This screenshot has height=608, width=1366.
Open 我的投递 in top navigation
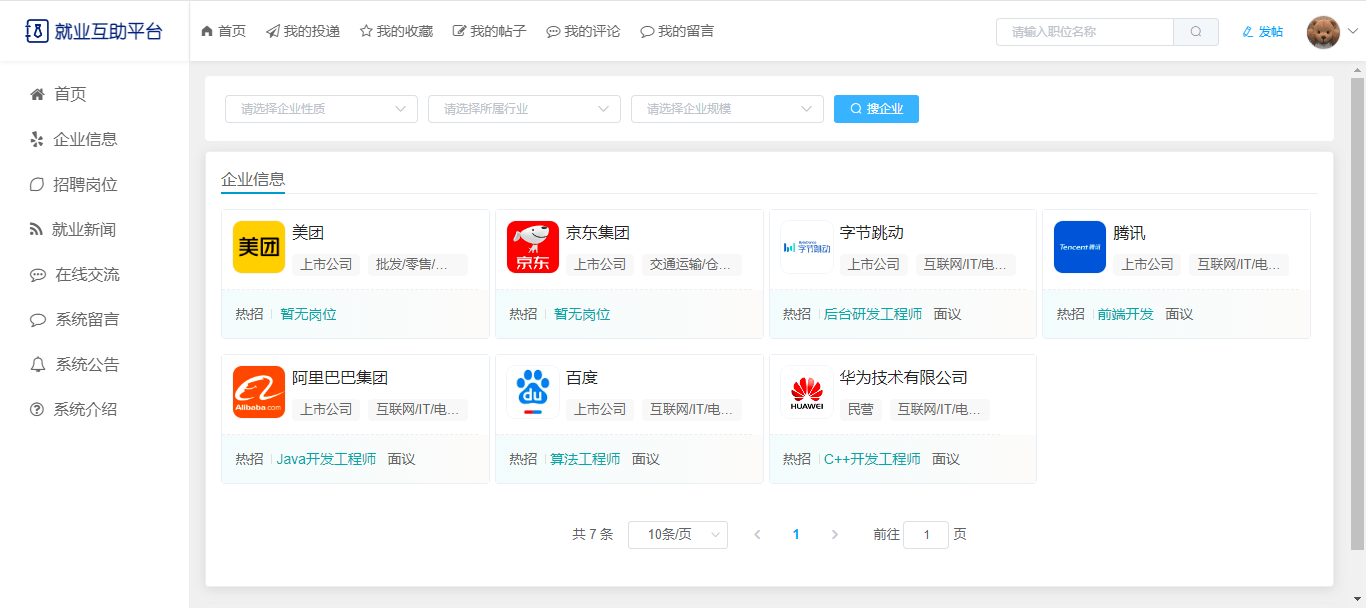point(303,32)
